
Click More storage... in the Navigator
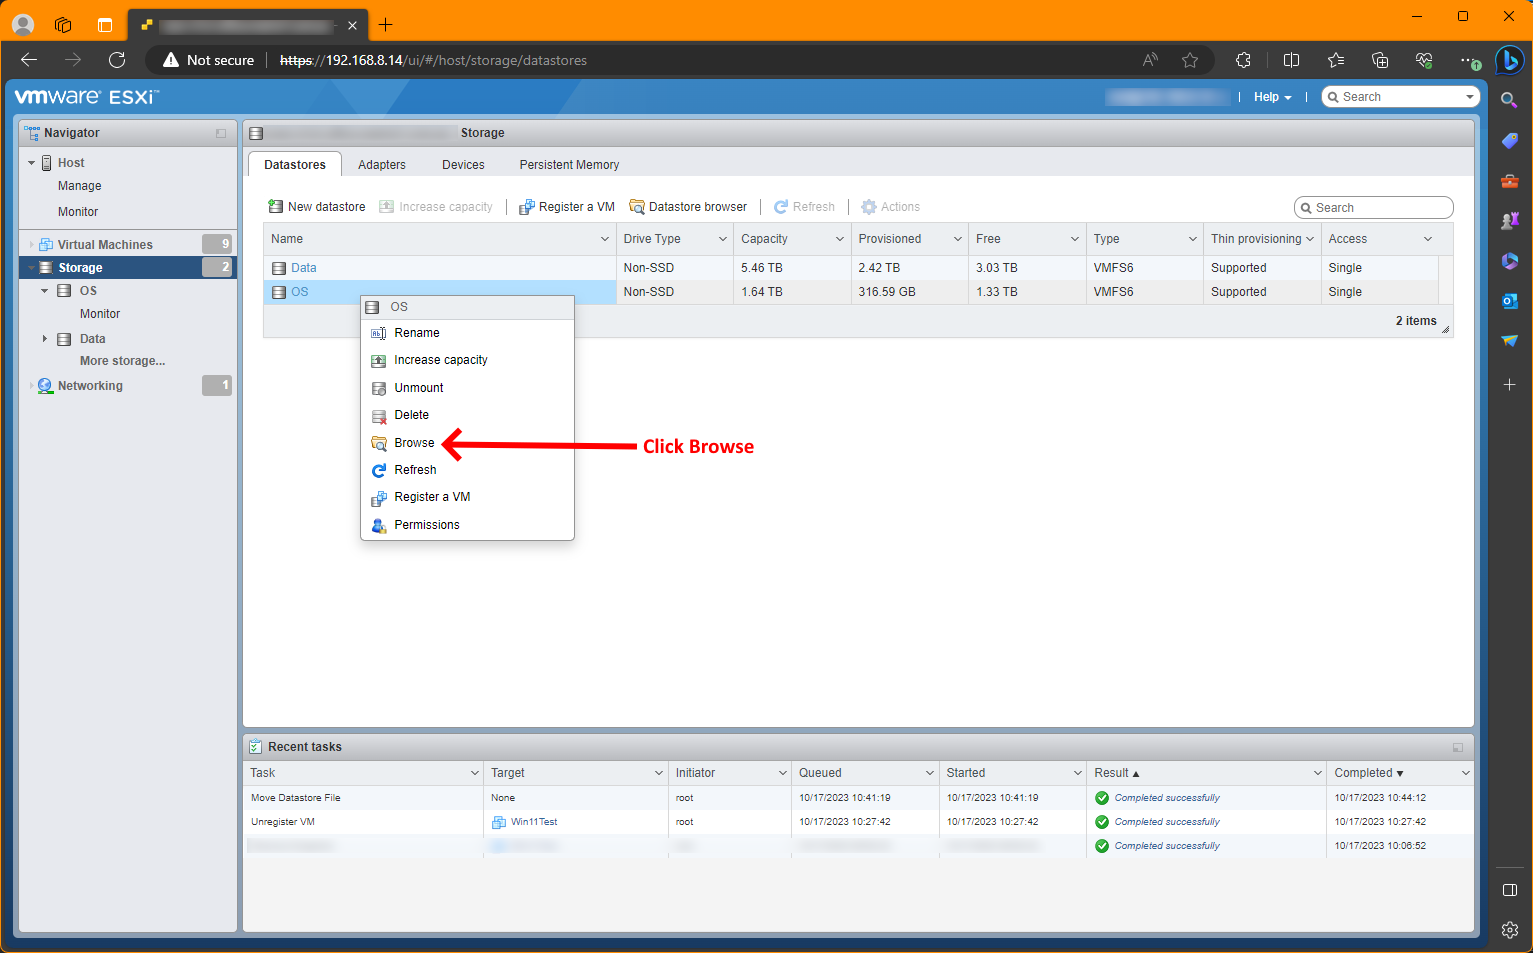point(122,361)
